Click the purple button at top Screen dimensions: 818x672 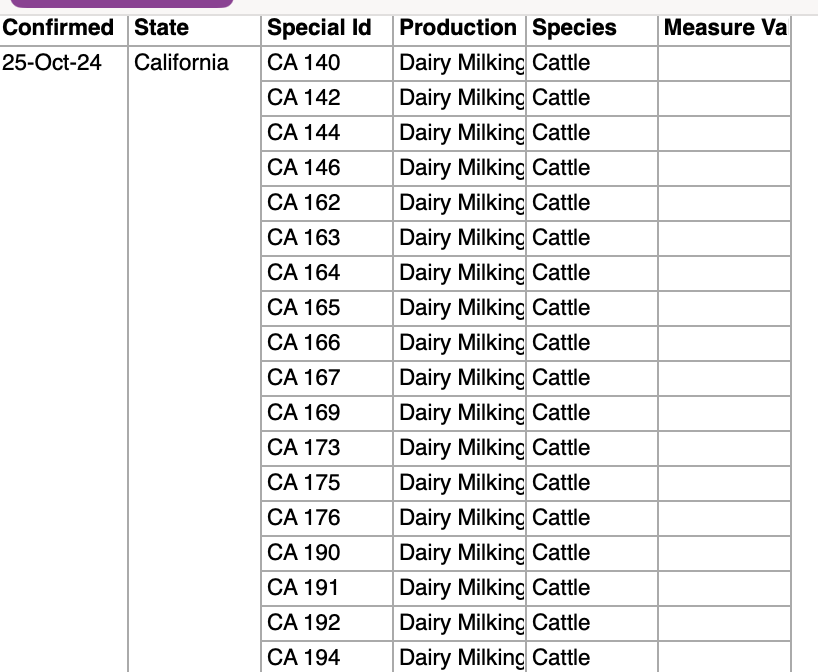coord(122,4)
